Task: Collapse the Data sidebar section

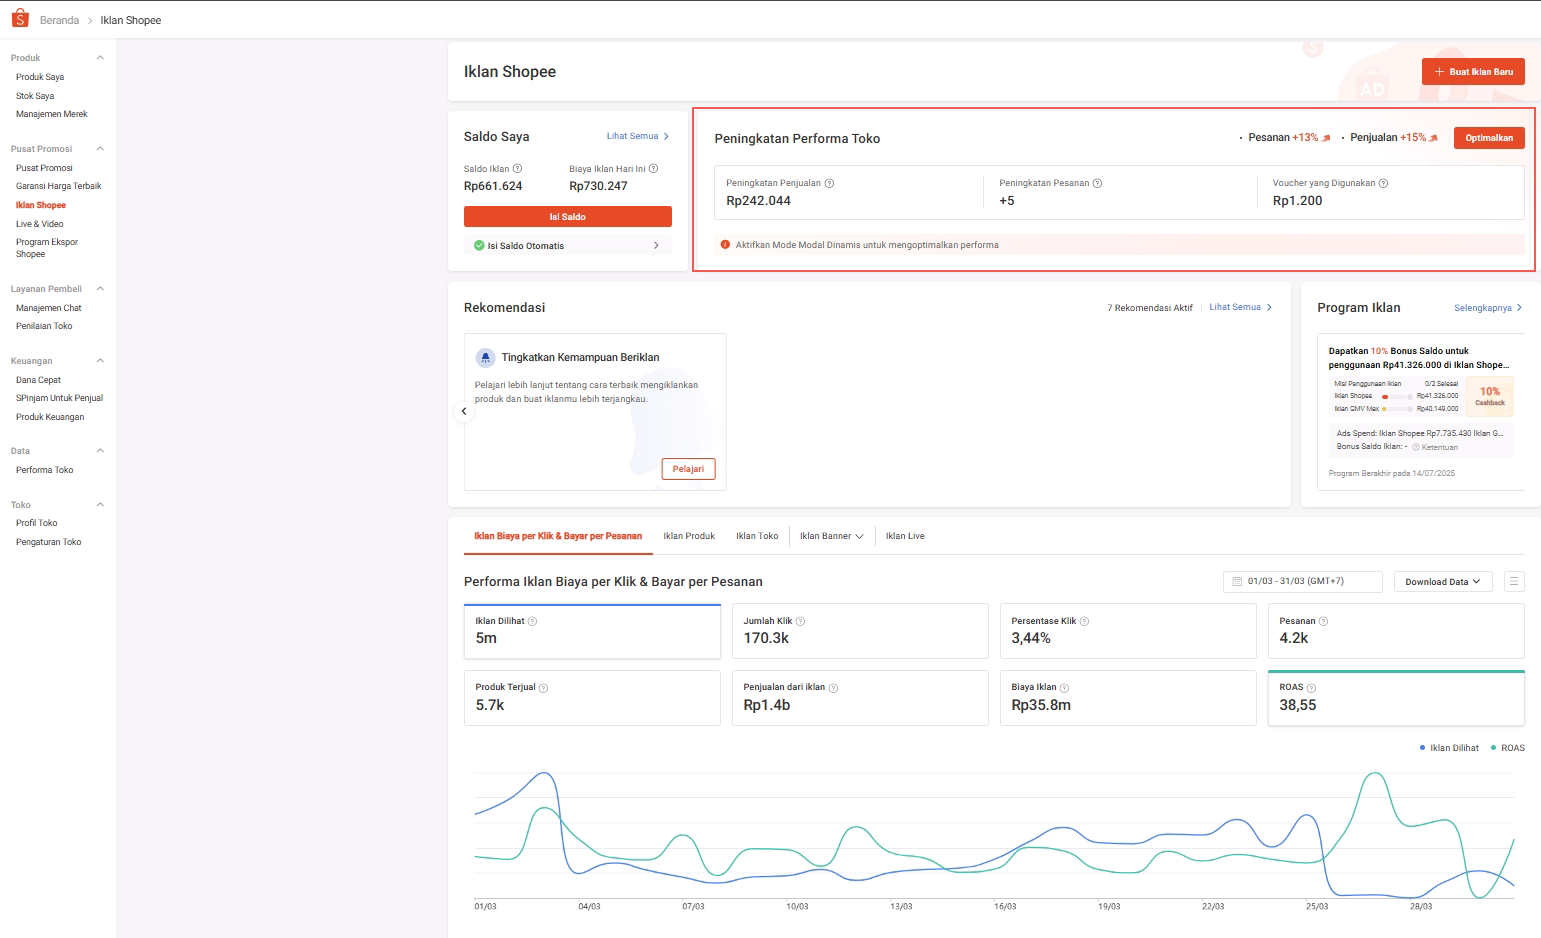Action: point(100,451)
